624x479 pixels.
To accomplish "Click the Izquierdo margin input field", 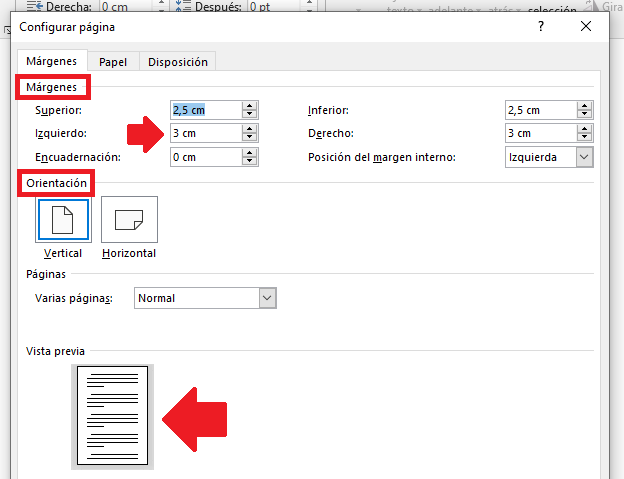I will pyautogui.click(x=206, y=133).
